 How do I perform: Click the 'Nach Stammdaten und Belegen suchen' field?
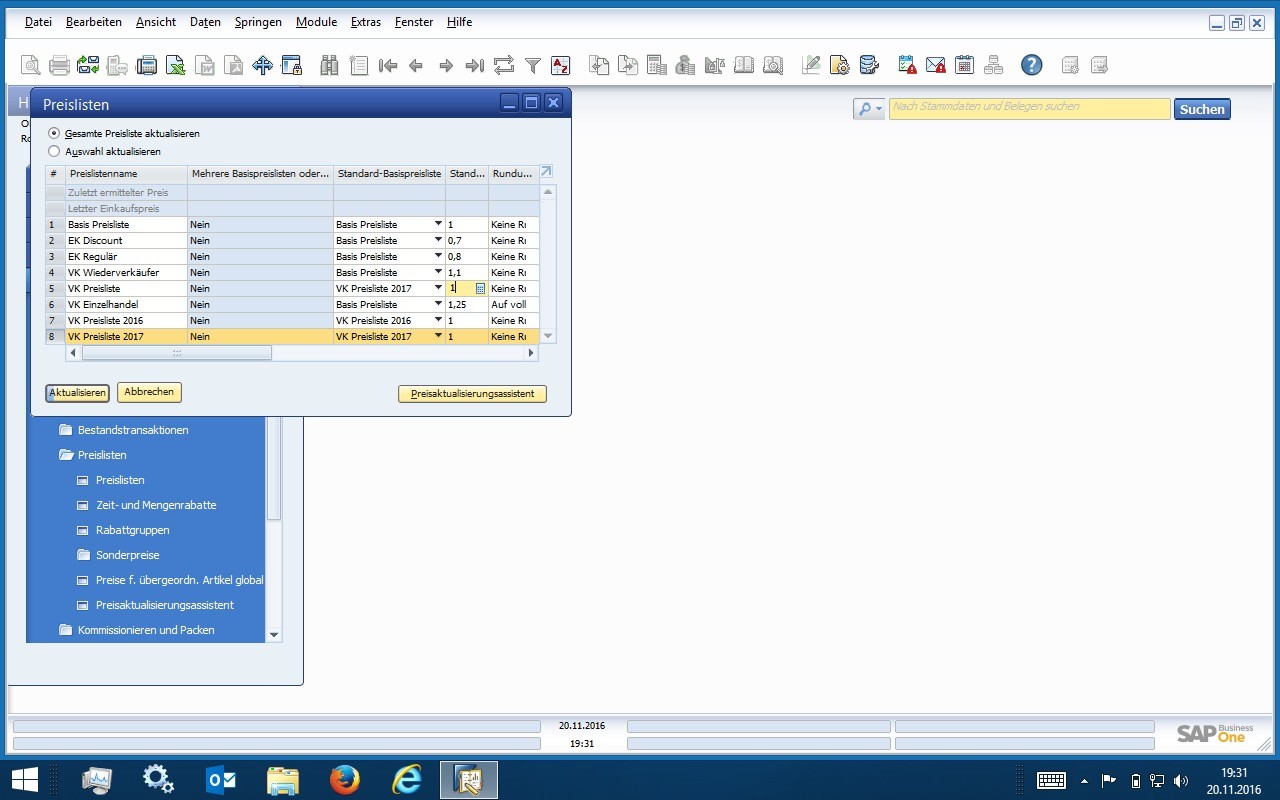[1029, 109]
